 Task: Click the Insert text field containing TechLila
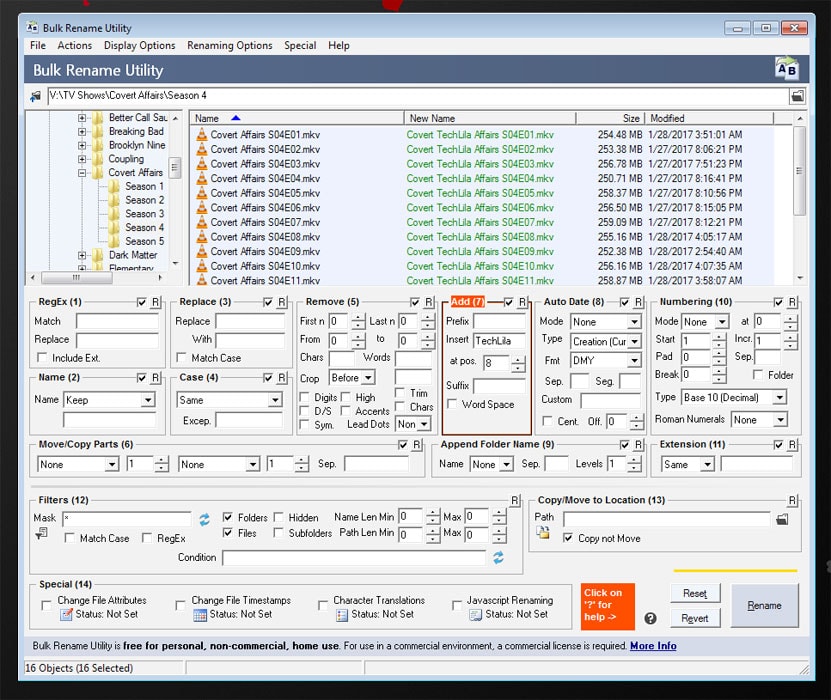pyautogui.click(x=498, y=341)
